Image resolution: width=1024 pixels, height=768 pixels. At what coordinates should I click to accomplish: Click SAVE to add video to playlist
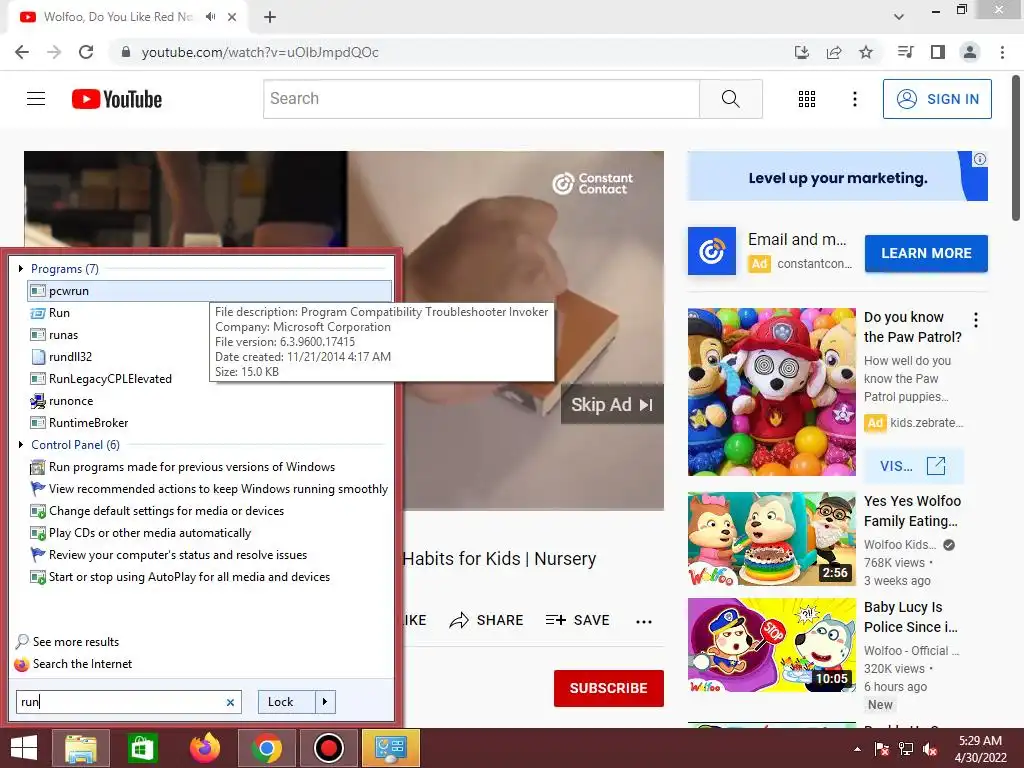coord(577,620)
